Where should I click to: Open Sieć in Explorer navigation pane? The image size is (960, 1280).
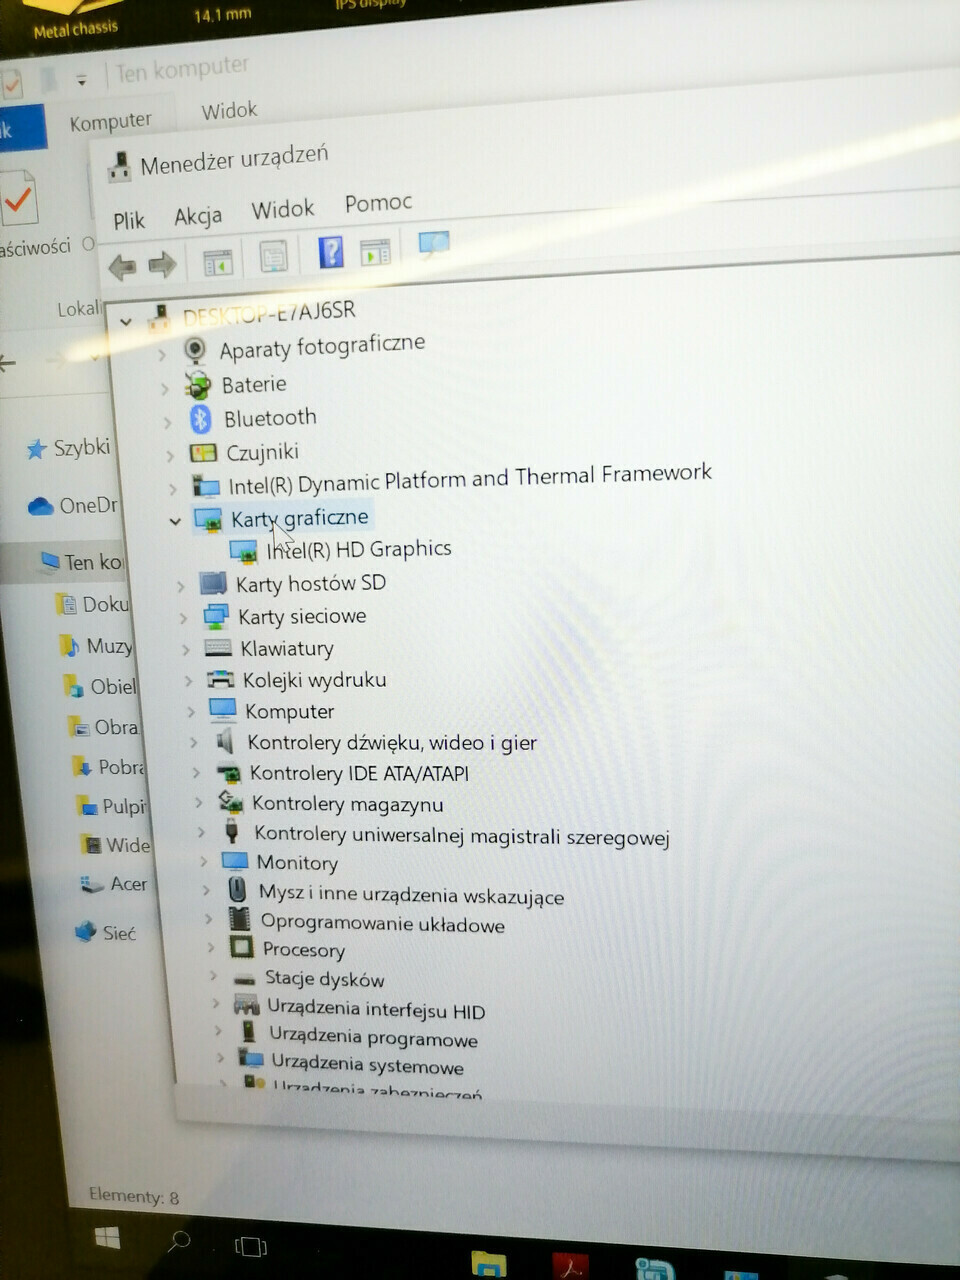pos(106,932)
